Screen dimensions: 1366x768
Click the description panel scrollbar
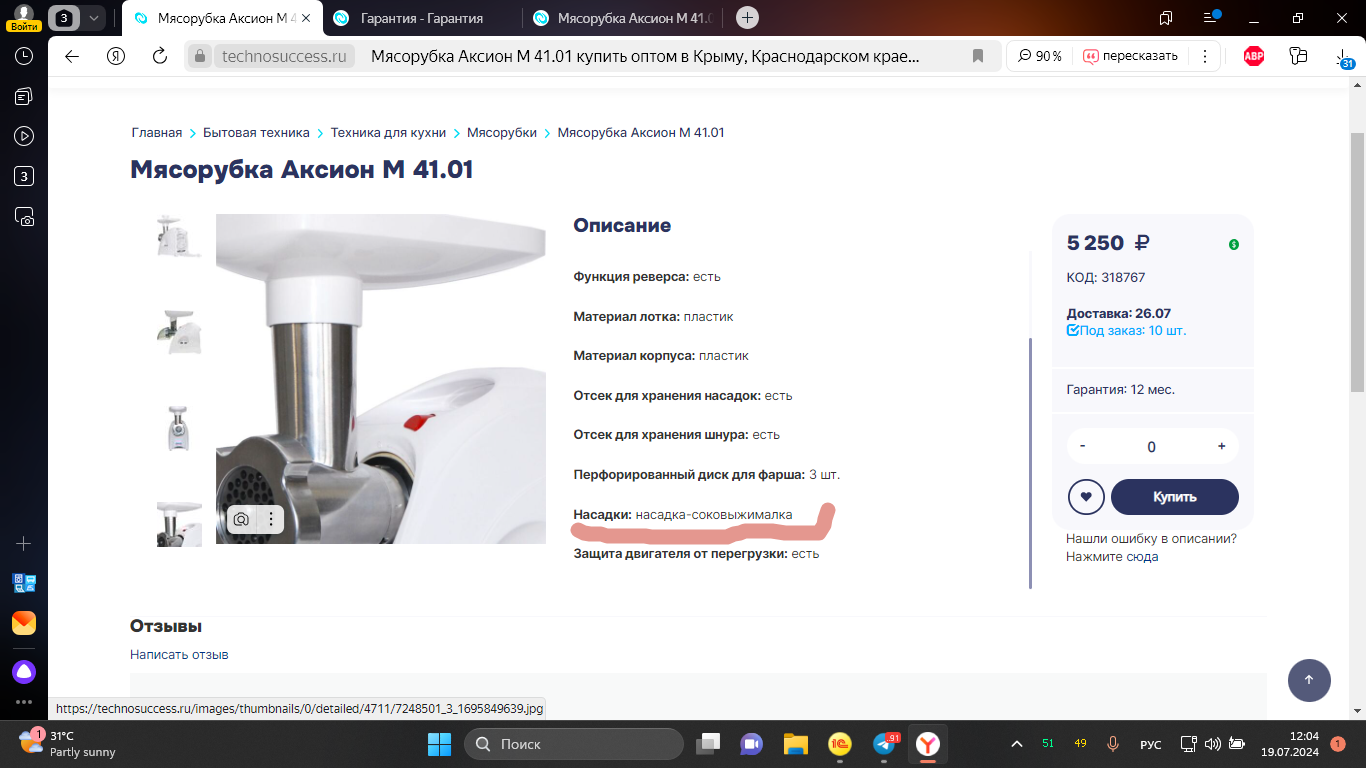pyautogui.click(x=1030, y=462)
